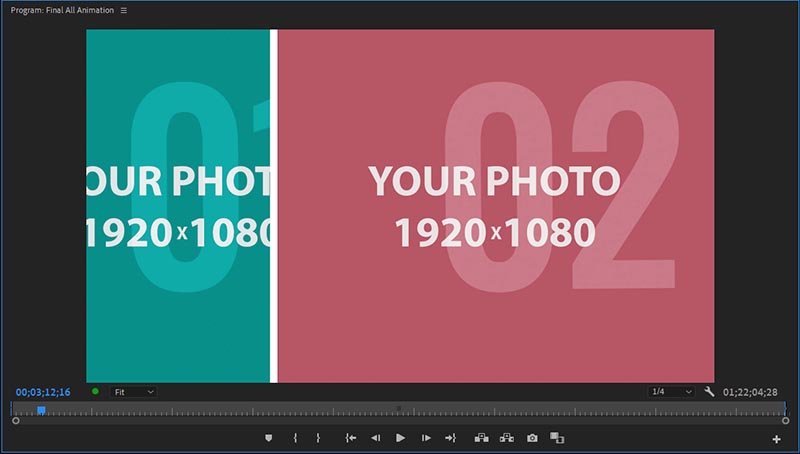Viewport: 800px width, 454px height.
Task: Open wrench Settings menu
Action: (x=709, y=392)
